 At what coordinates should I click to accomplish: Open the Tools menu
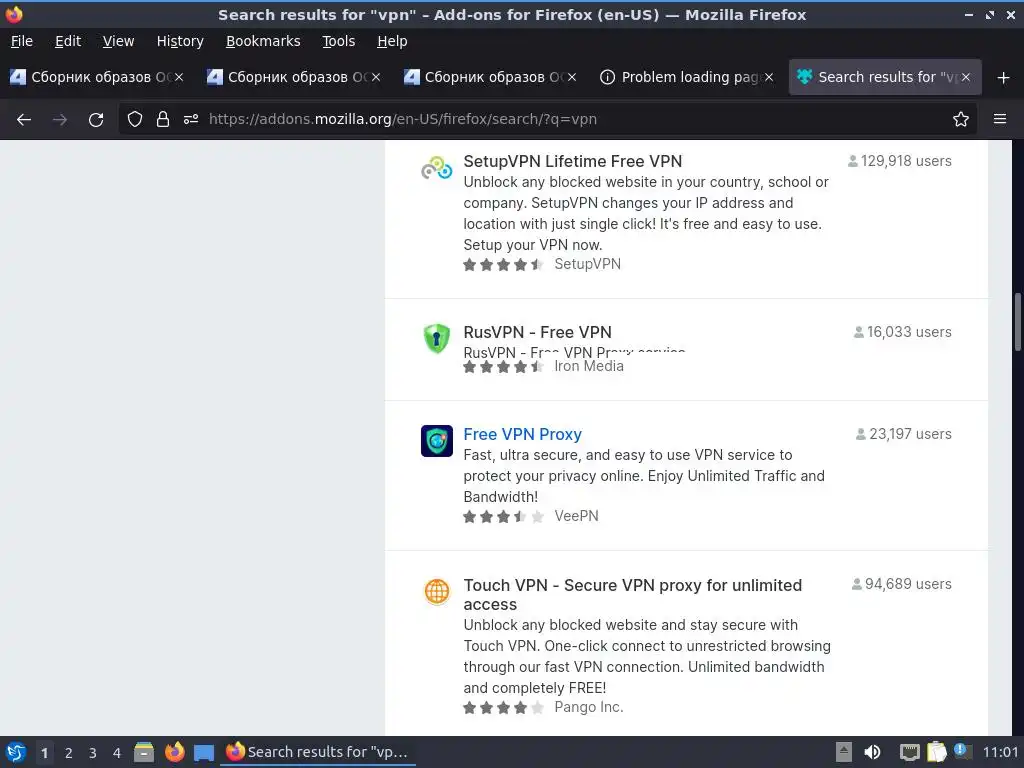338,41
